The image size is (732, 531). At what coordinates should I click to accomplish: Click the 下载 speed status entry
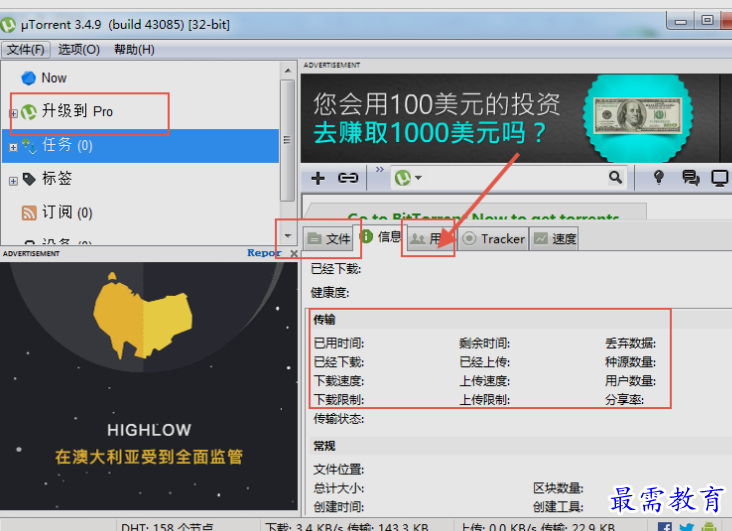[x=346, y=527]
